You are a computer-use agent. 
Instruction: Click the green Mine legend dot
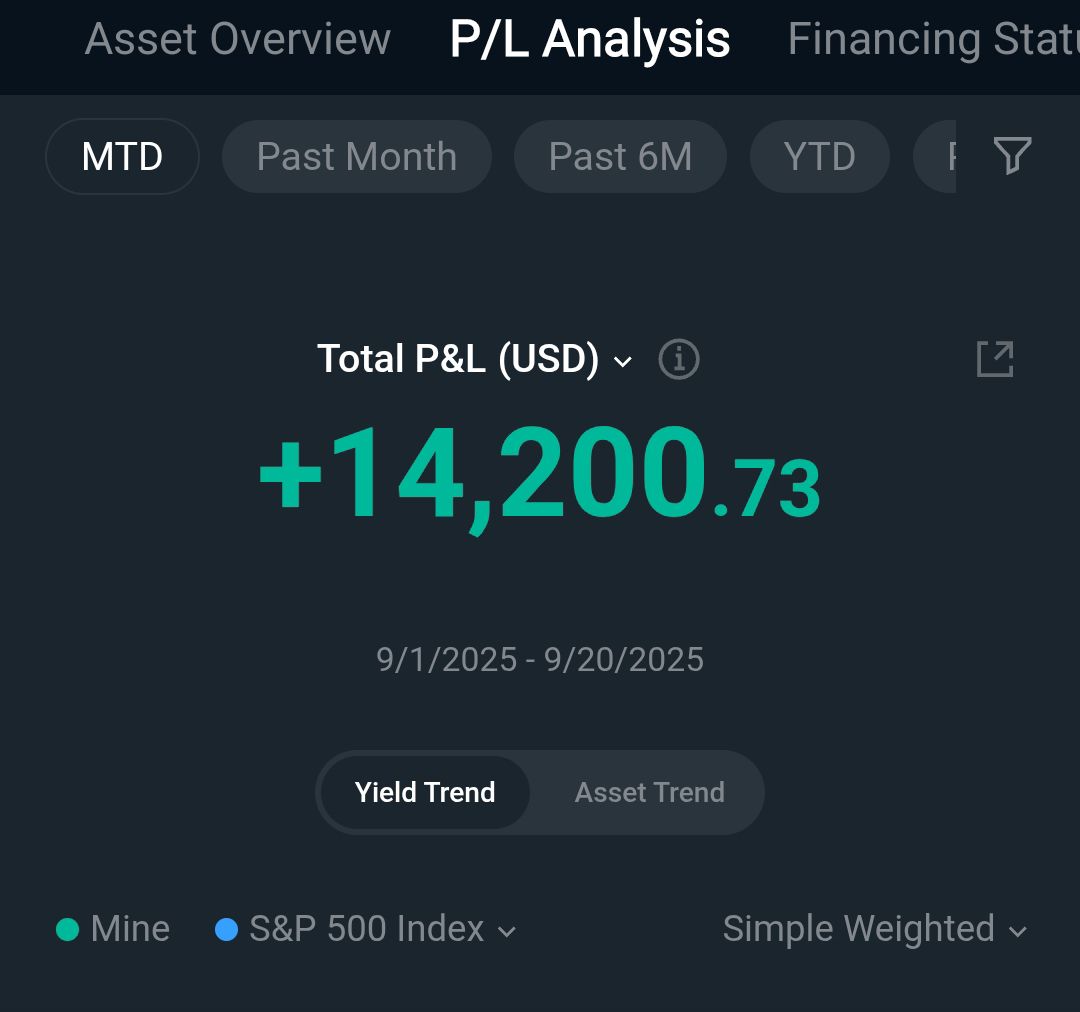(x=67, y=930)
